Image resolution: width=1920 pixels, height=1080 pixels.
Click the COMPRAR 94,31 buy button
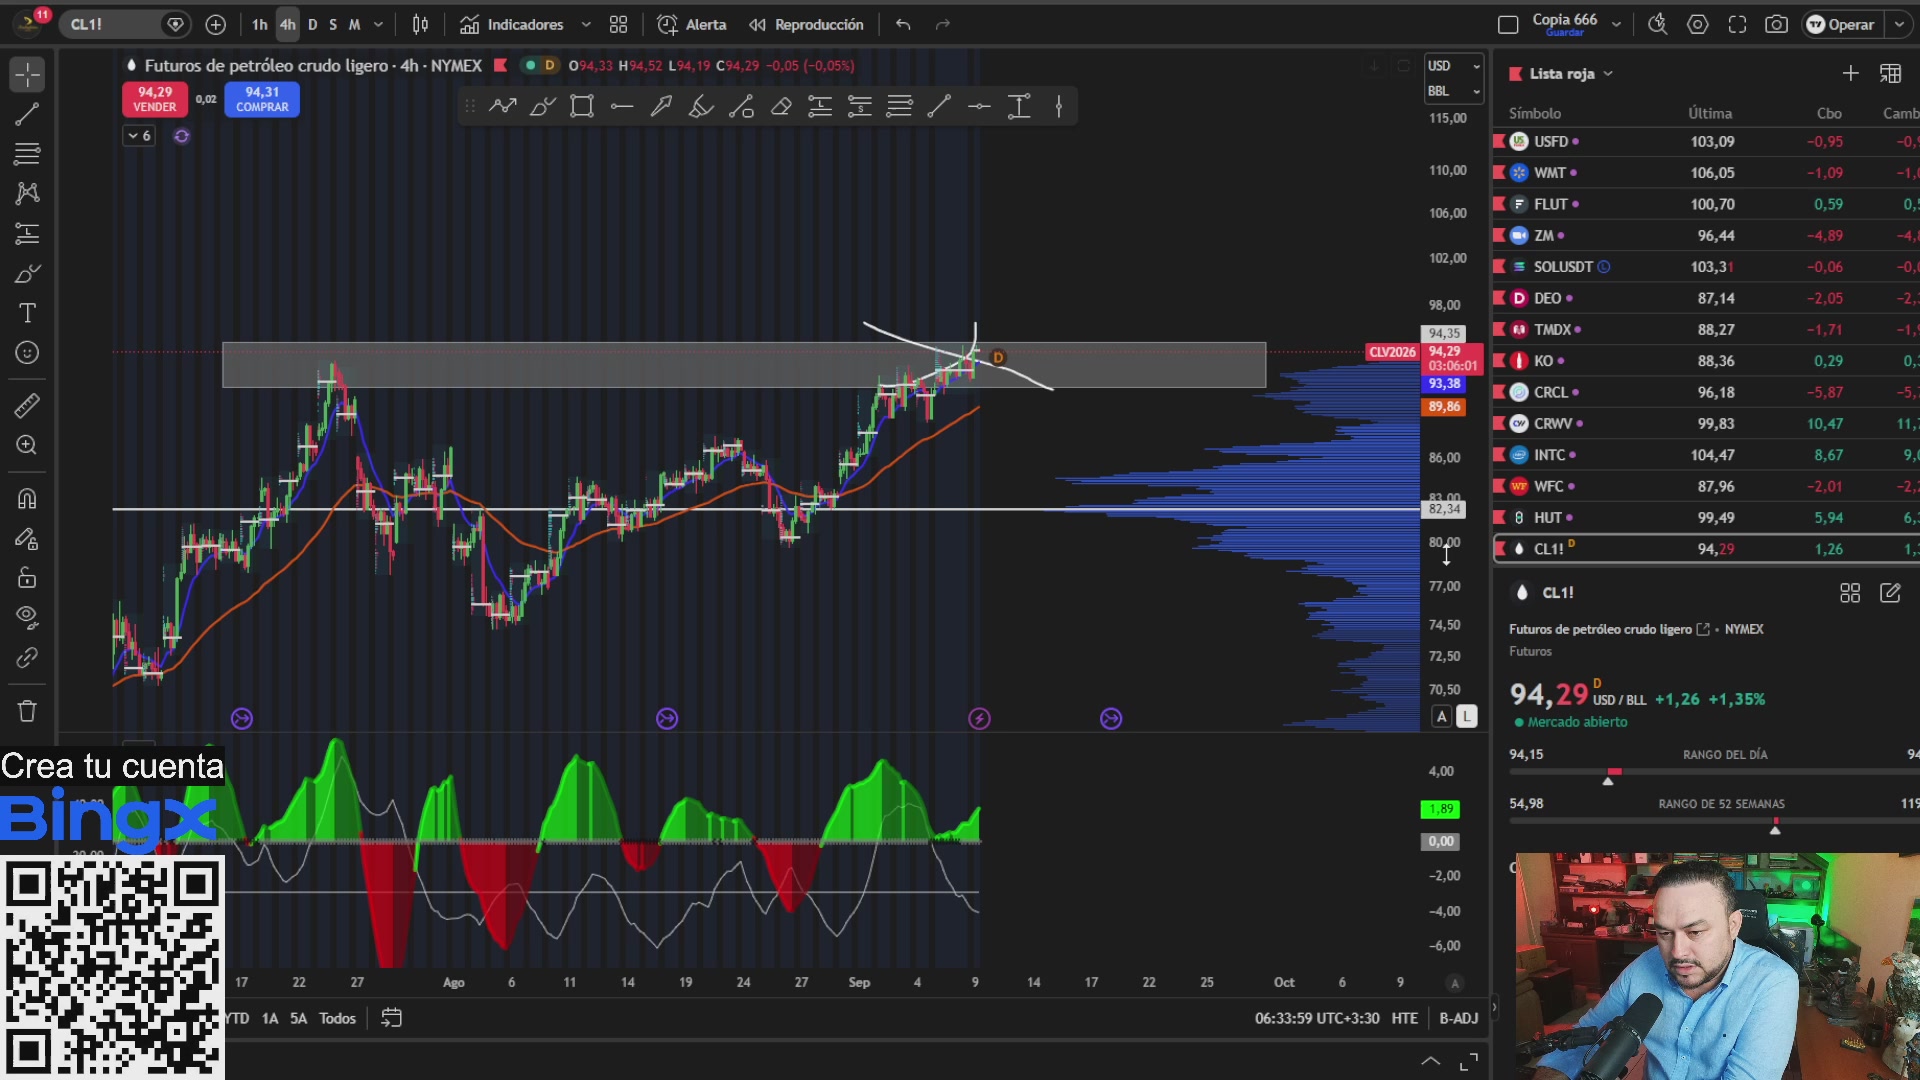click(262, 99)
